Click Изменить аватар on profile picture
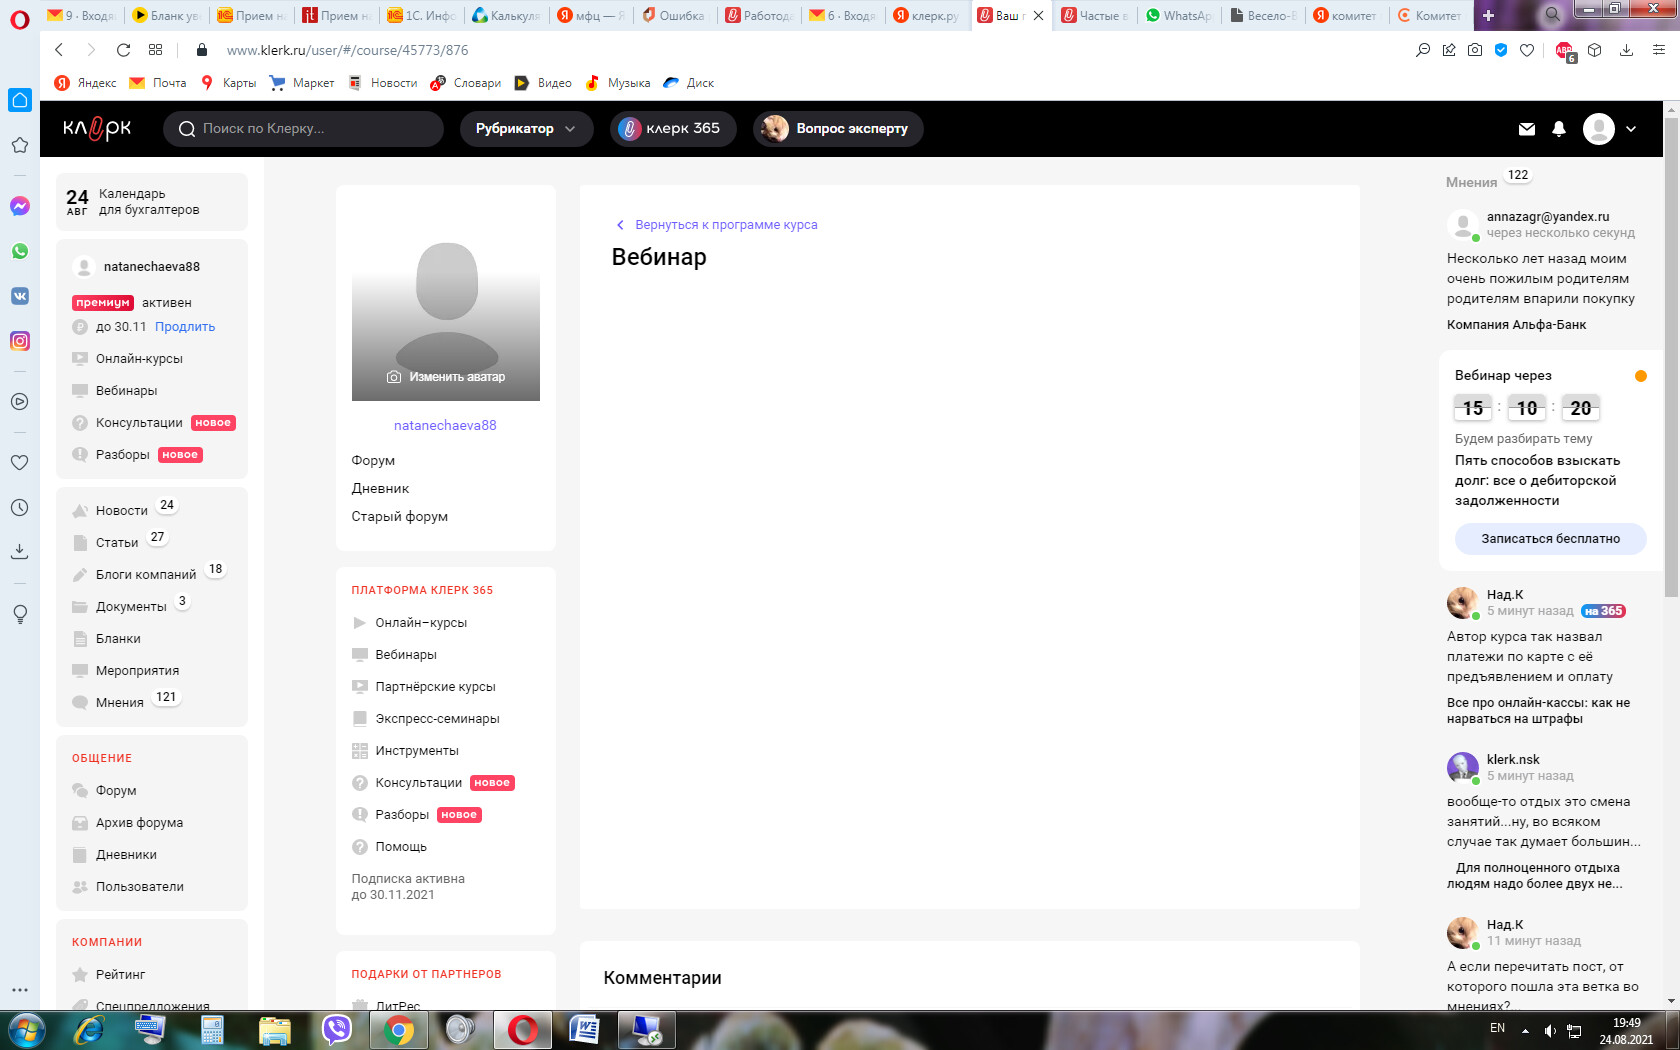 446,377
